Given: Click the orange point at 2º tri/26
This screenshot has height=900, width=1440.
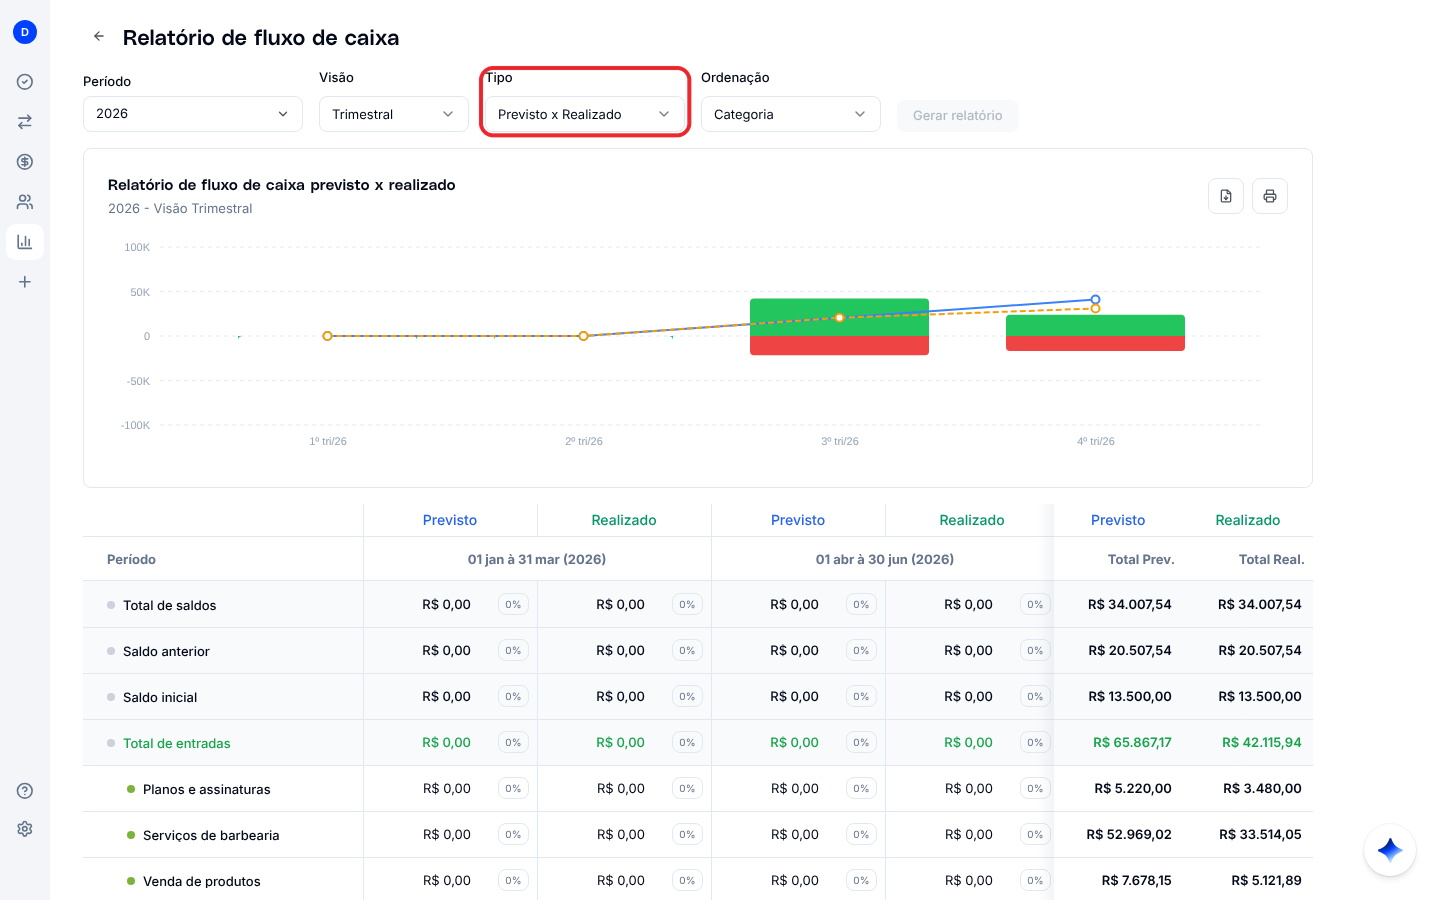Looking at the screenshot, I should coord(584,336).
